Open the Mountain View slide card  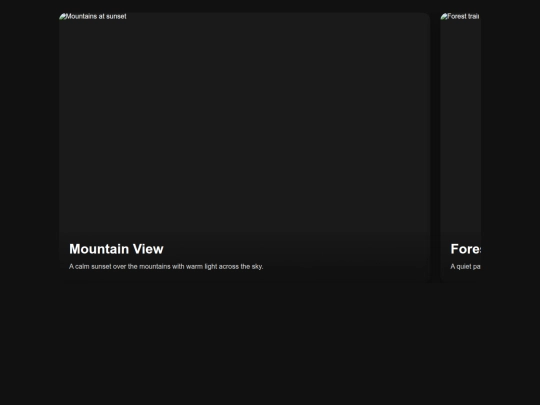[245, 147]
